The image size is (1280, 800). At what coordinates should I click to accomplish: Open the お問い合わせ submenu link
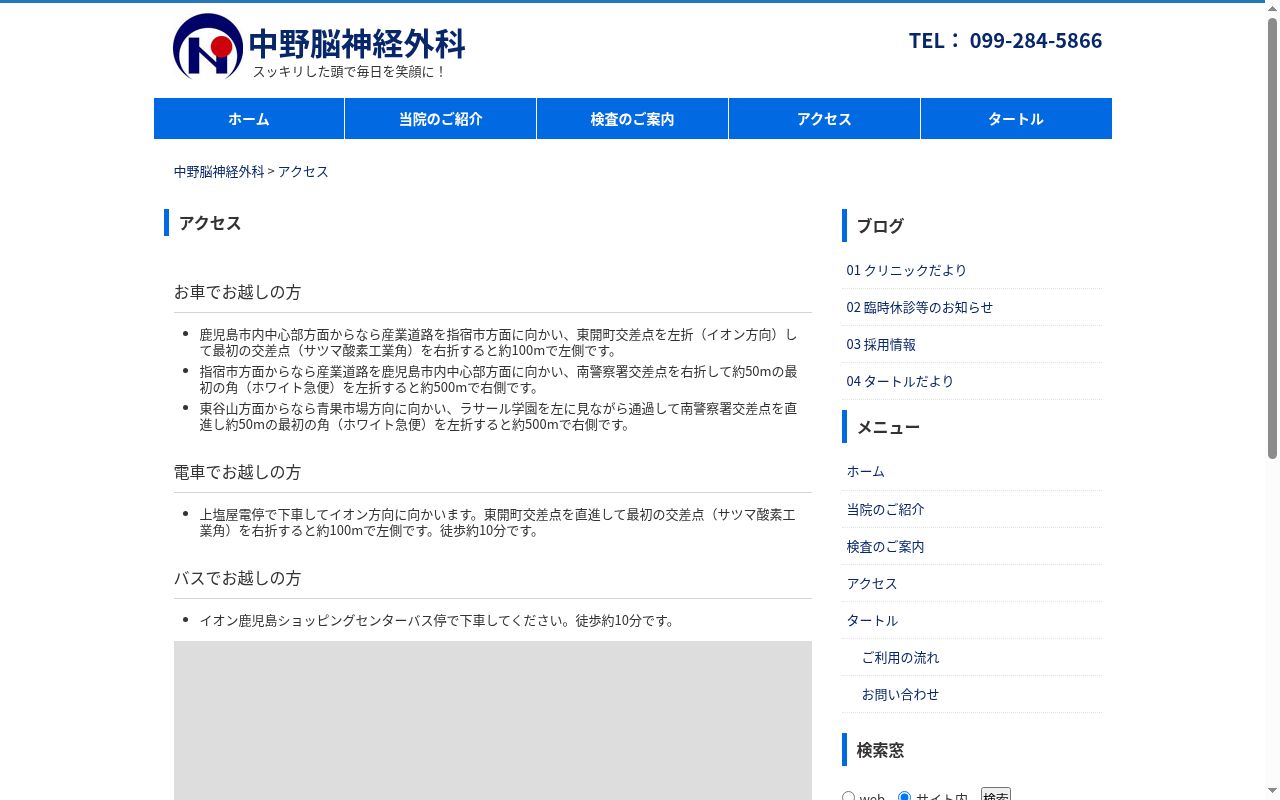pyautogui.click(x=900, y=694)
